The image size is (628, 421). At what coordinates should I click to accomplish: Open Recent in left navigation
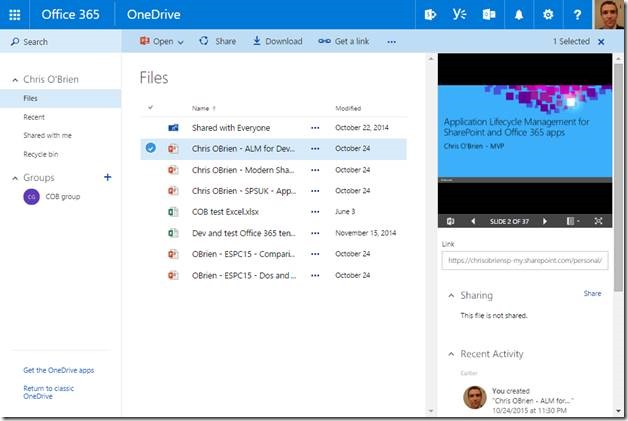point(34,117)
